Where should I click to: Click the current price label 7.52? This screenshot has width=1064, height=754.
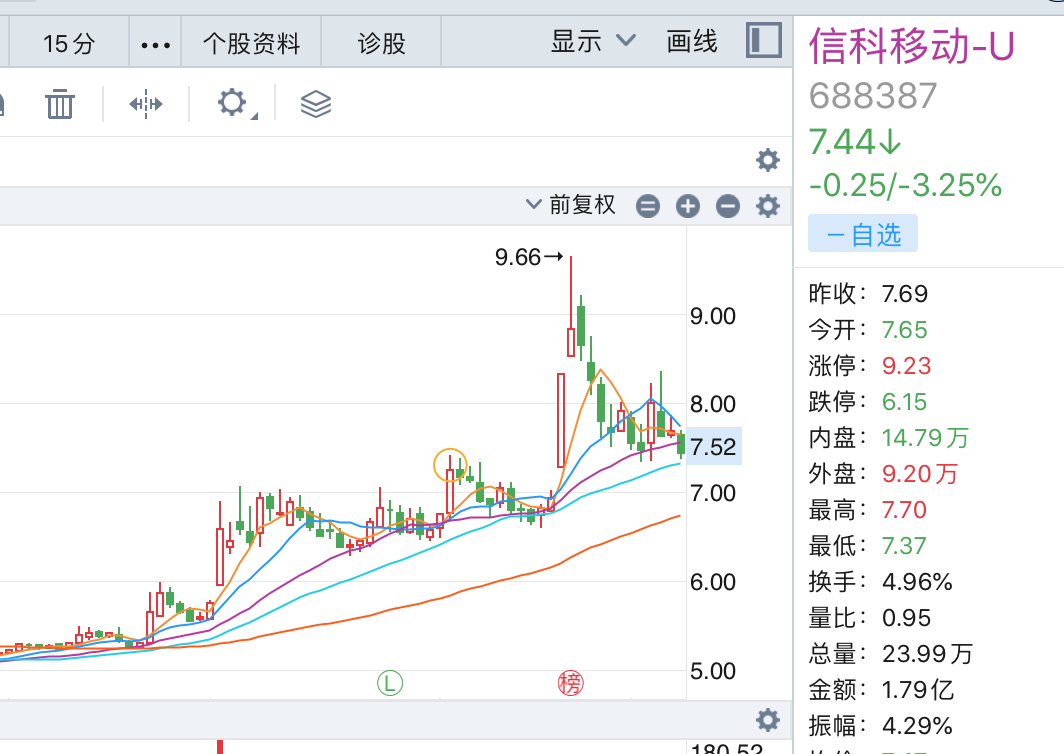[x=713, y=447]
